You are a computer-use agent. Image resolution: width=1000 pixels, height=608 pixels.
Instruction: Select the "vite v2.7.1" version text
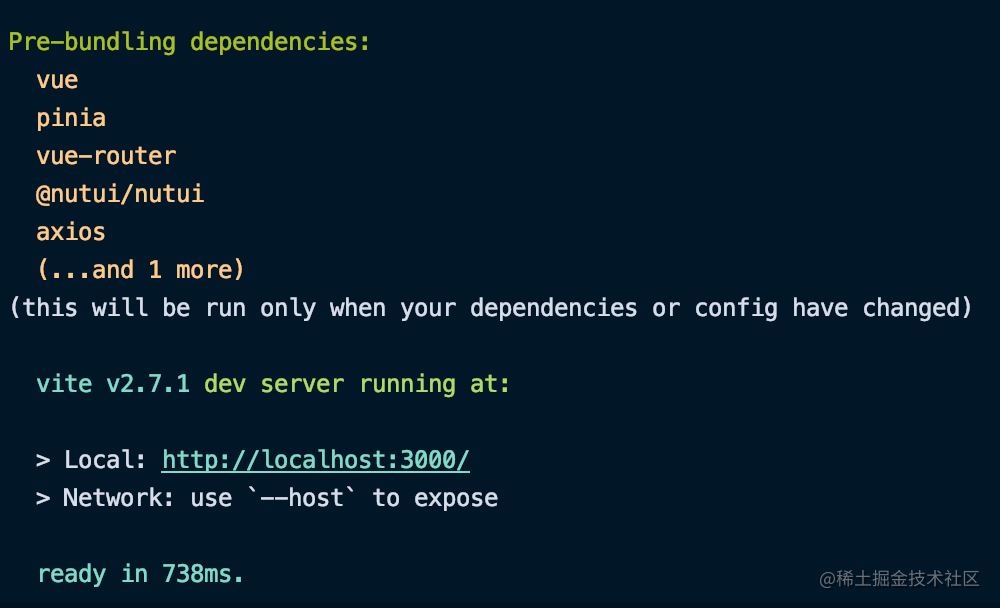[113, 384]
